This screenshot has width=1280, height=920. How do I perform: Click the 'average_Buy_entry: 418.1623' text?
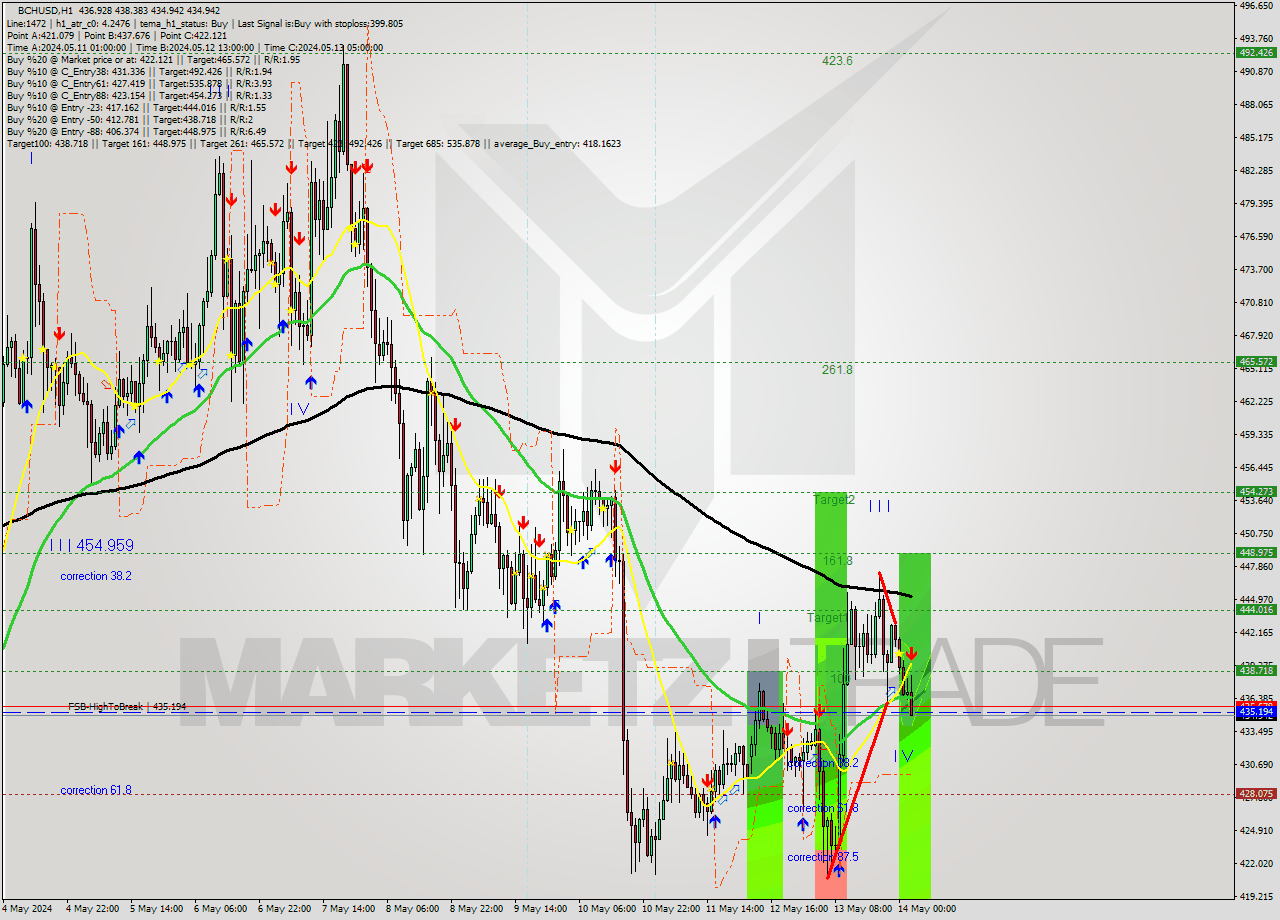click(x=556, y=144)
